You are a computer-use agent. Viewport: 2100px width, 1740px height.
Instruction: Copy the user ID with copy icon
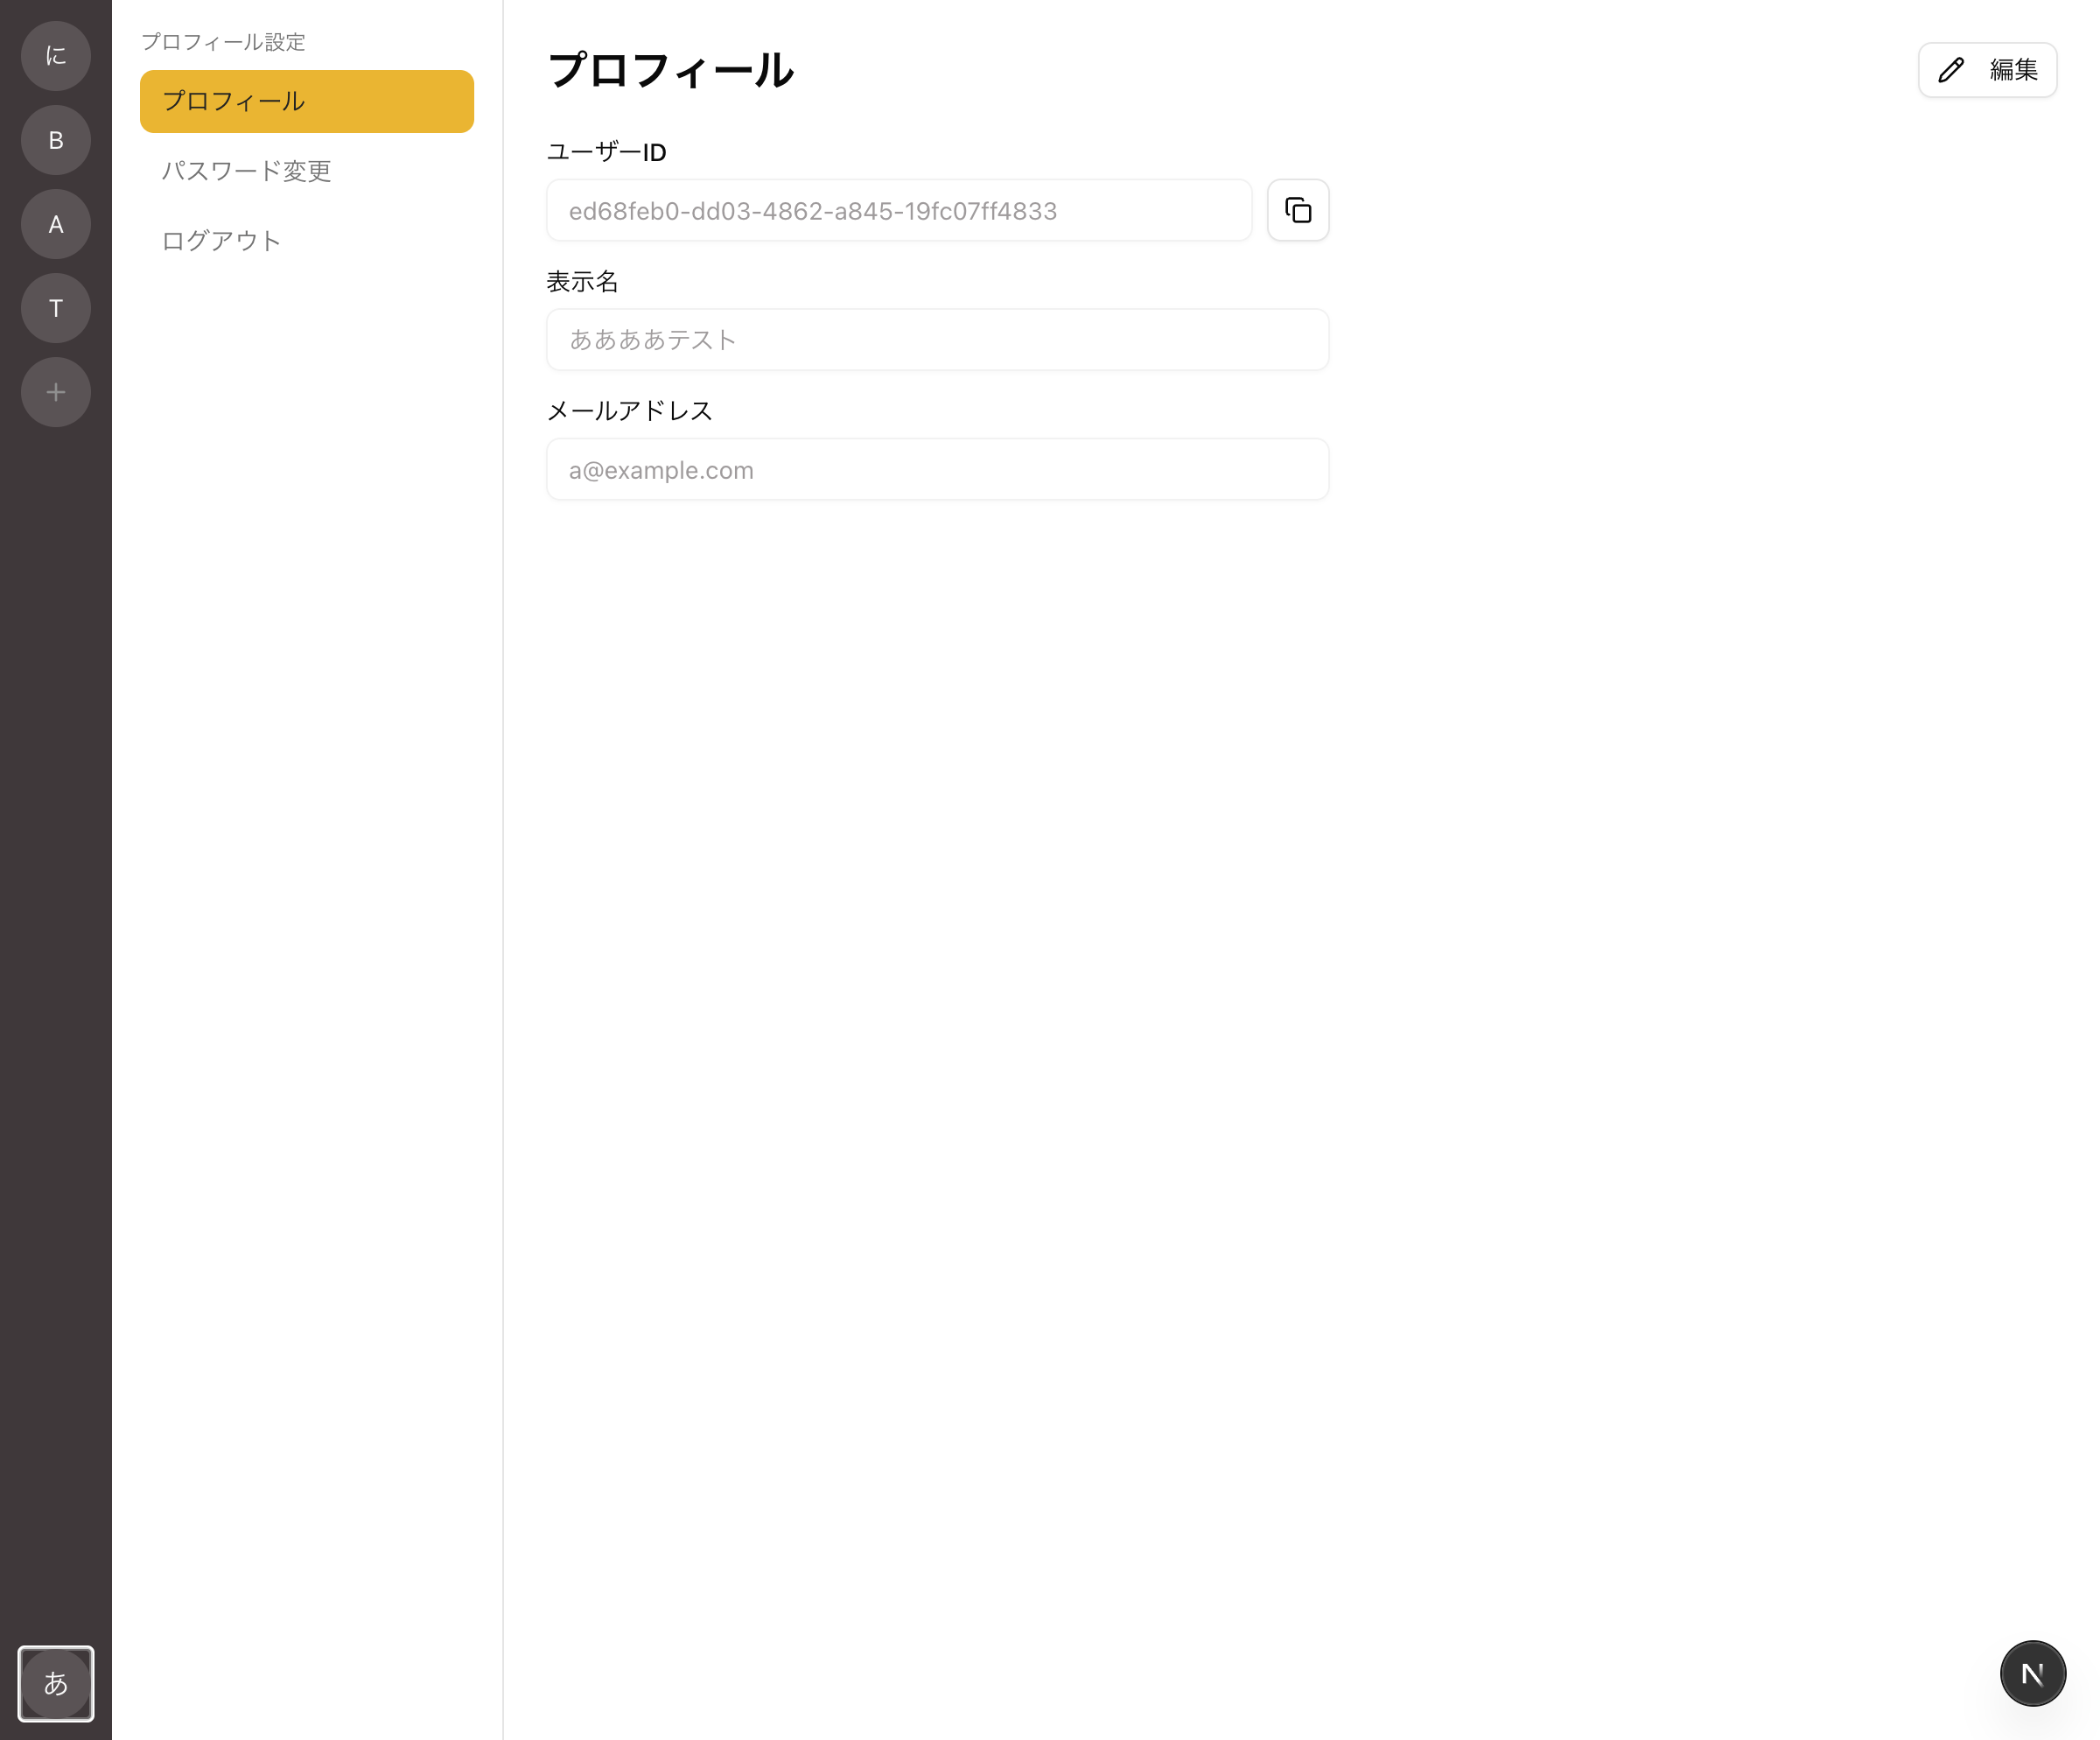(1298, 210)
